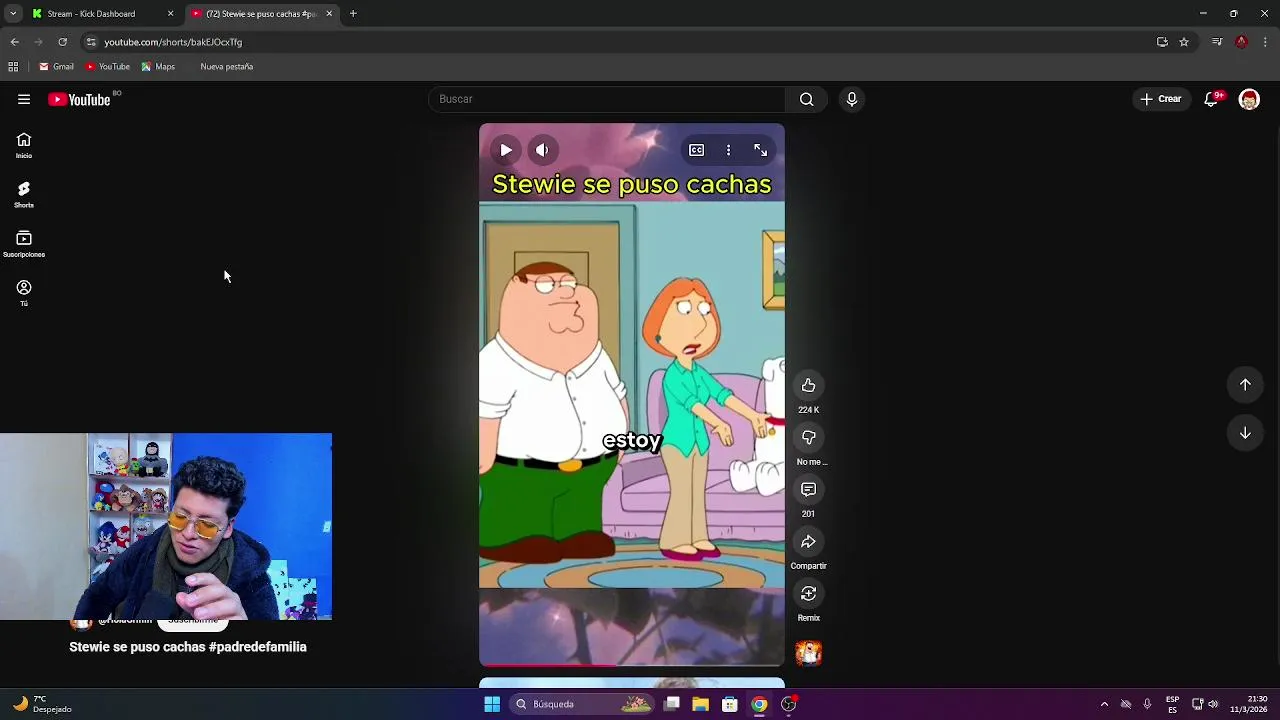Open File Explorer from the taskbar
1280x720 pixels.
pos(701,704)
